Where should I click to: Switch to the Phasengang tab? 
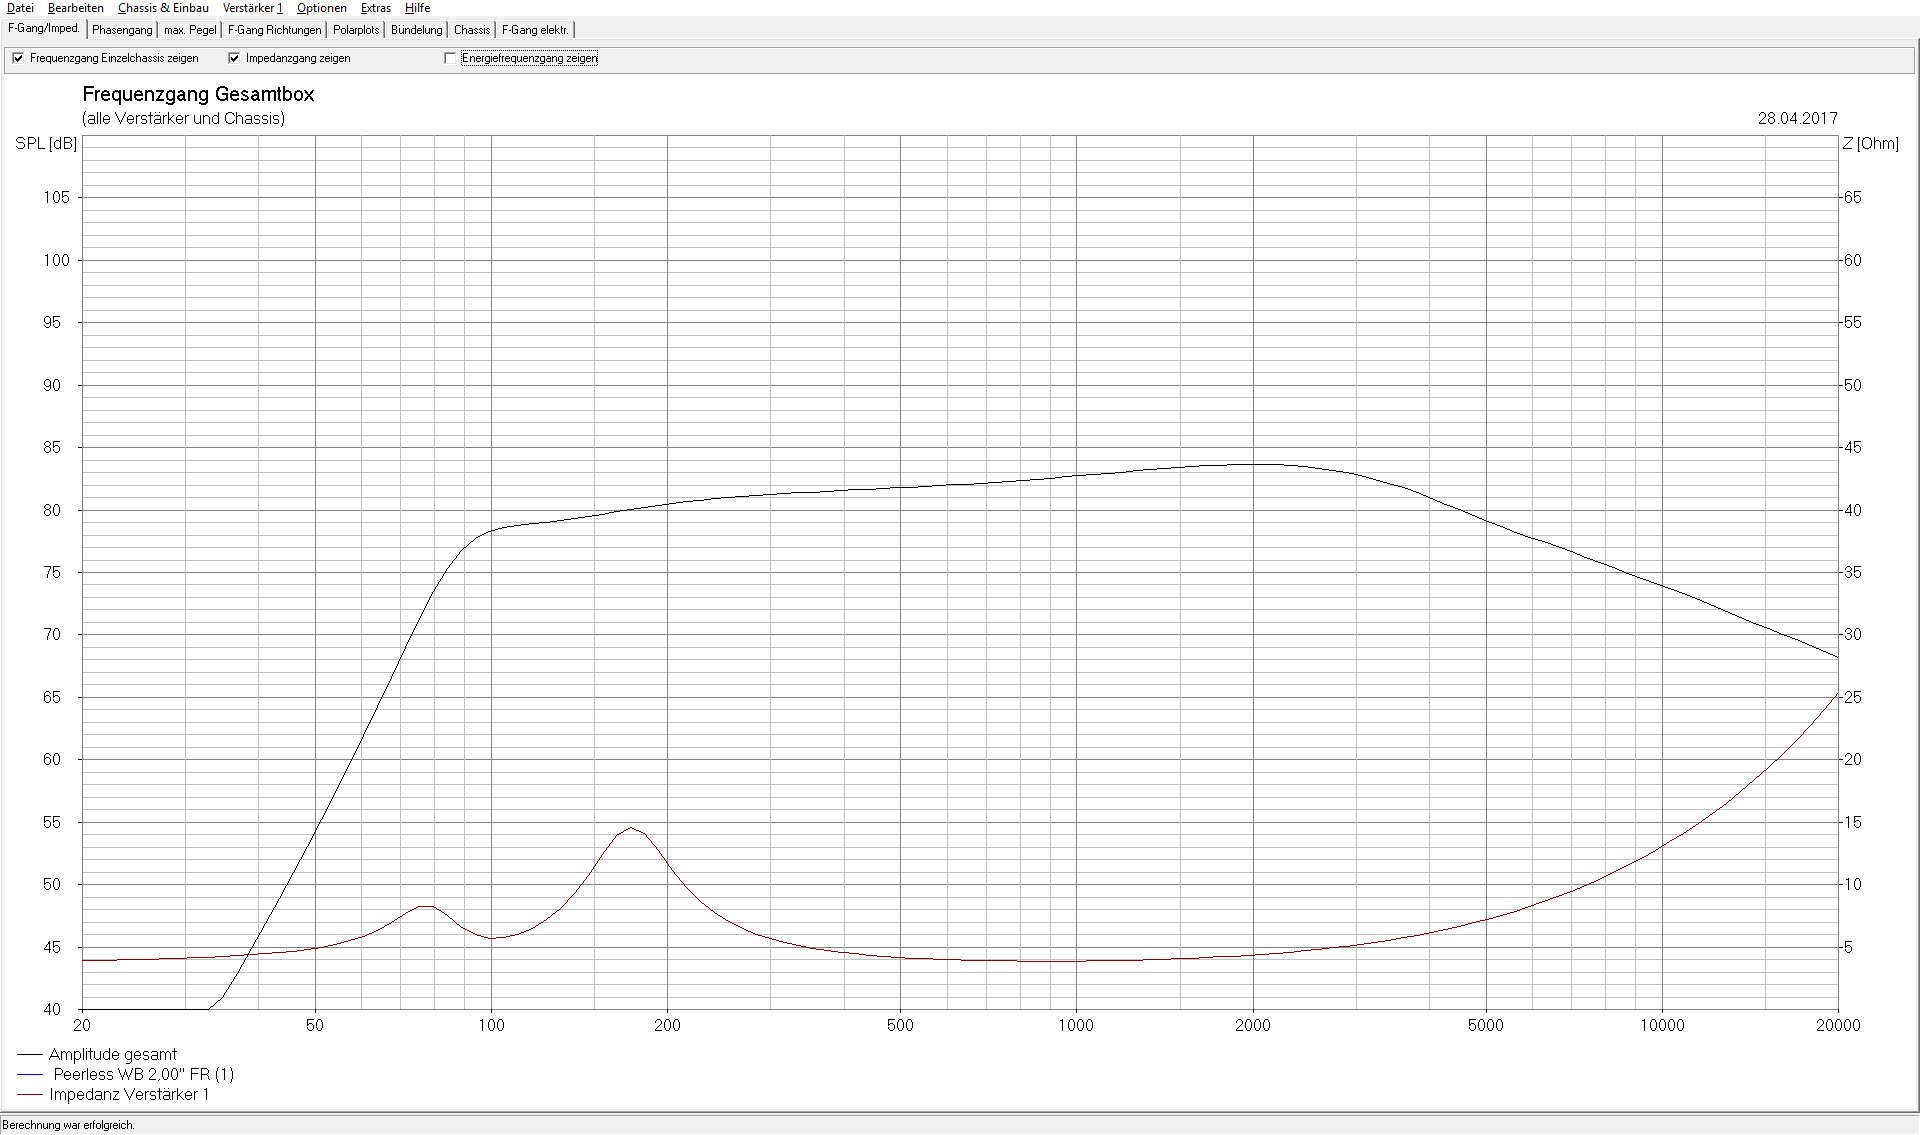[x=122, y=30]
